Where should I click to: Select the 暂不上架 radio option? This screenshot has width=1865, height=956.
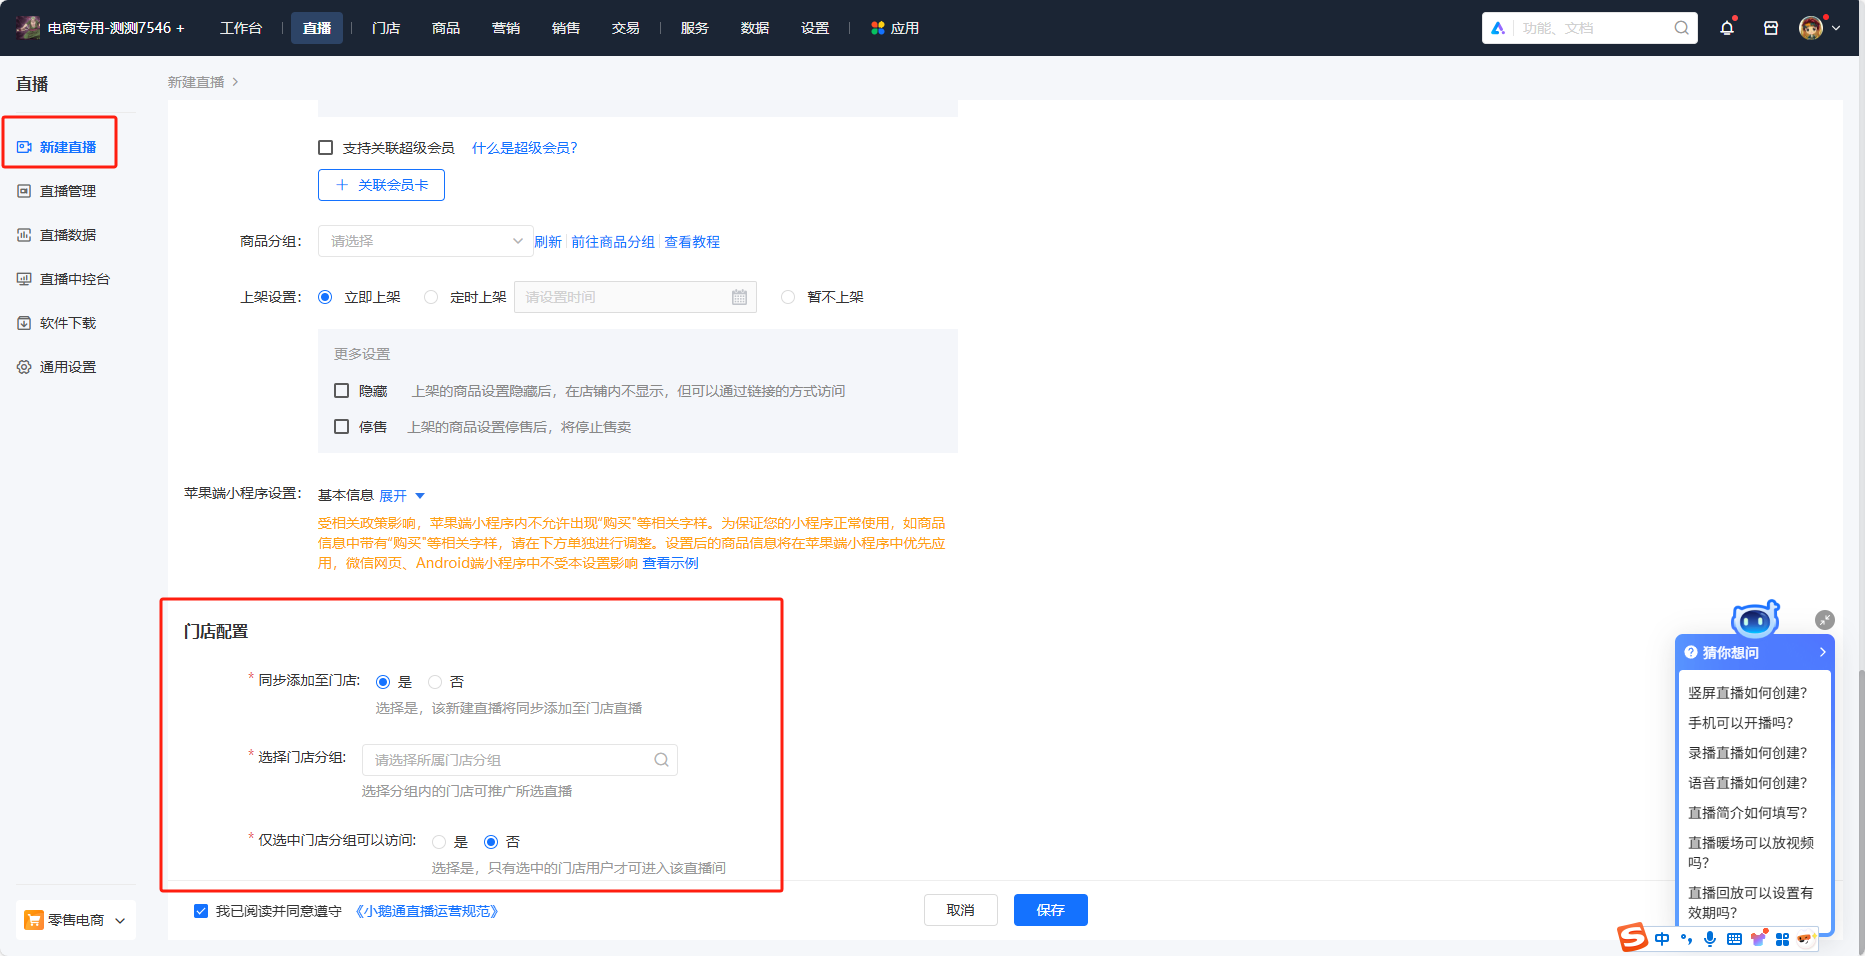[x=788, y=297]
